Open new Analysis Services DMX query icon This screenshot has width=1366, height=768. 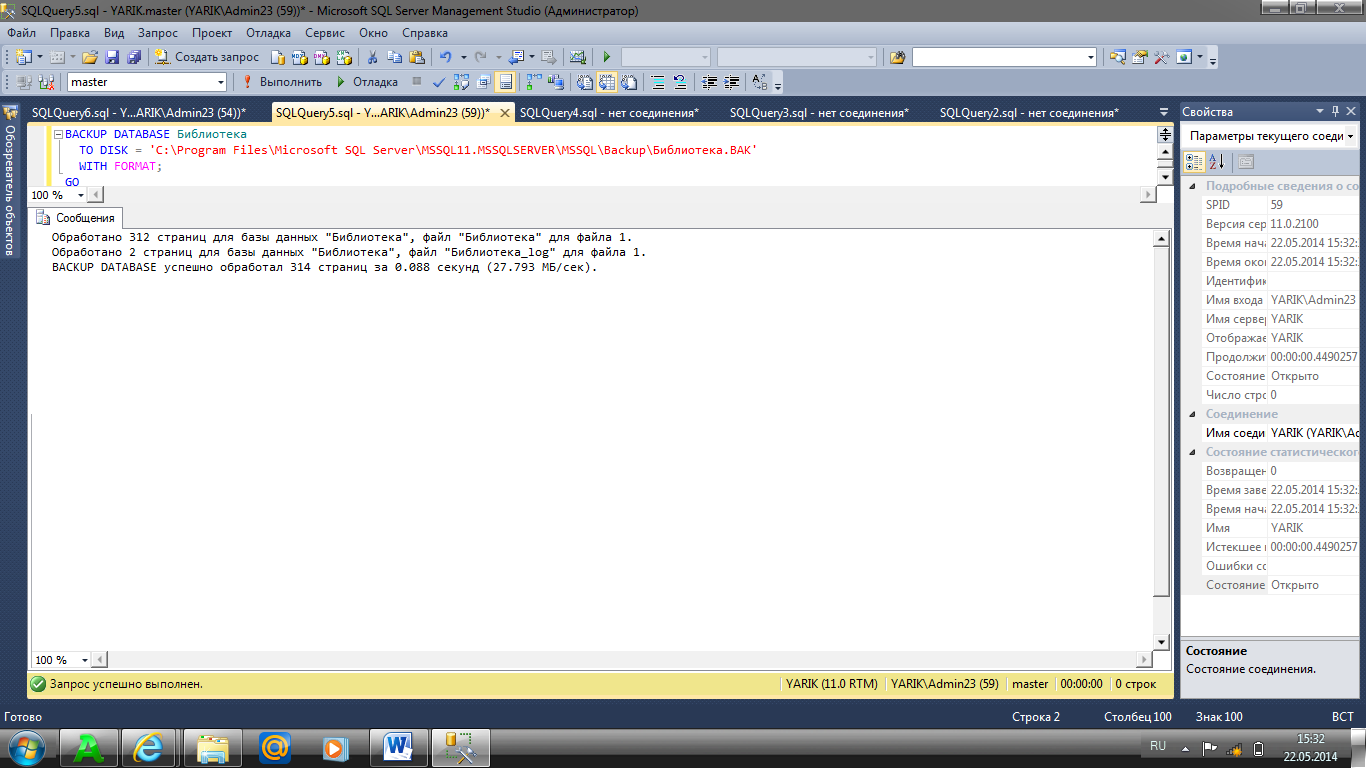click(321, 57)
